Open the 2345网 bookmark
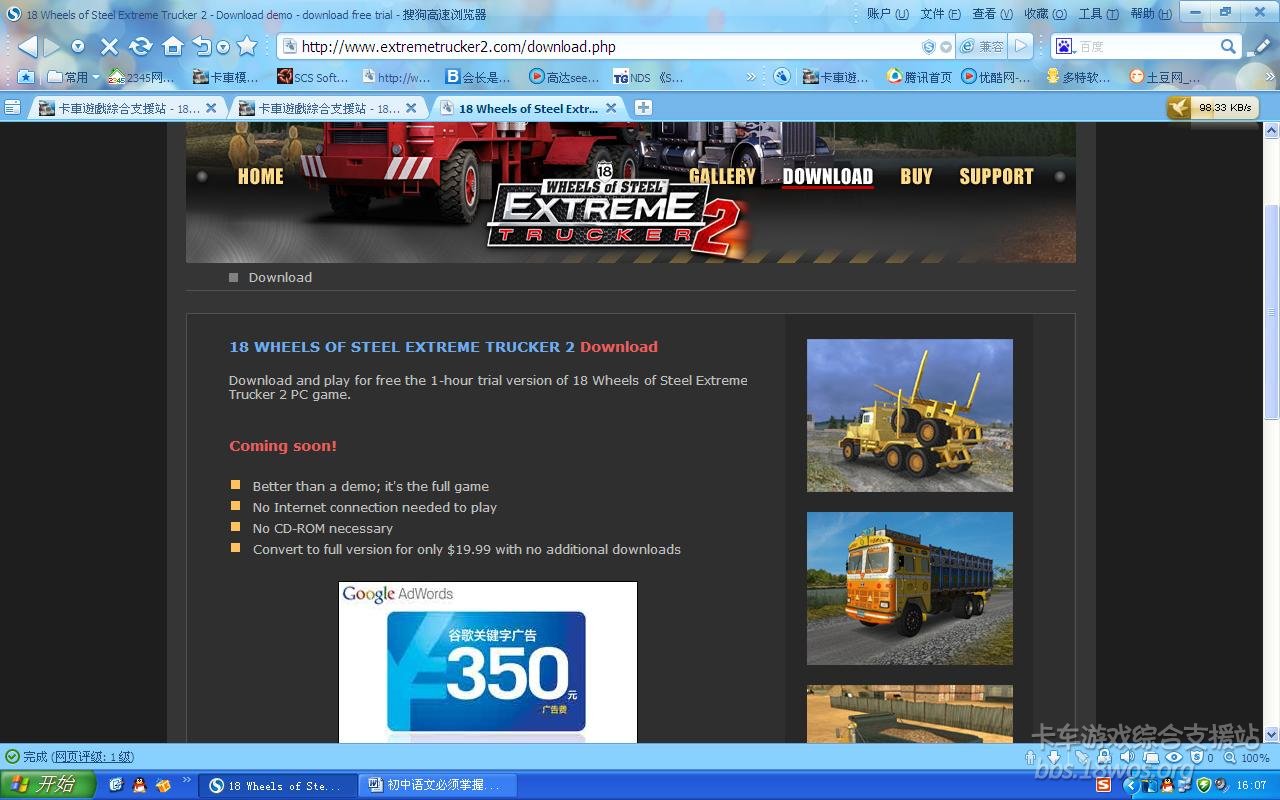This screenshot has height=800, width=1280. pos(141,77)
